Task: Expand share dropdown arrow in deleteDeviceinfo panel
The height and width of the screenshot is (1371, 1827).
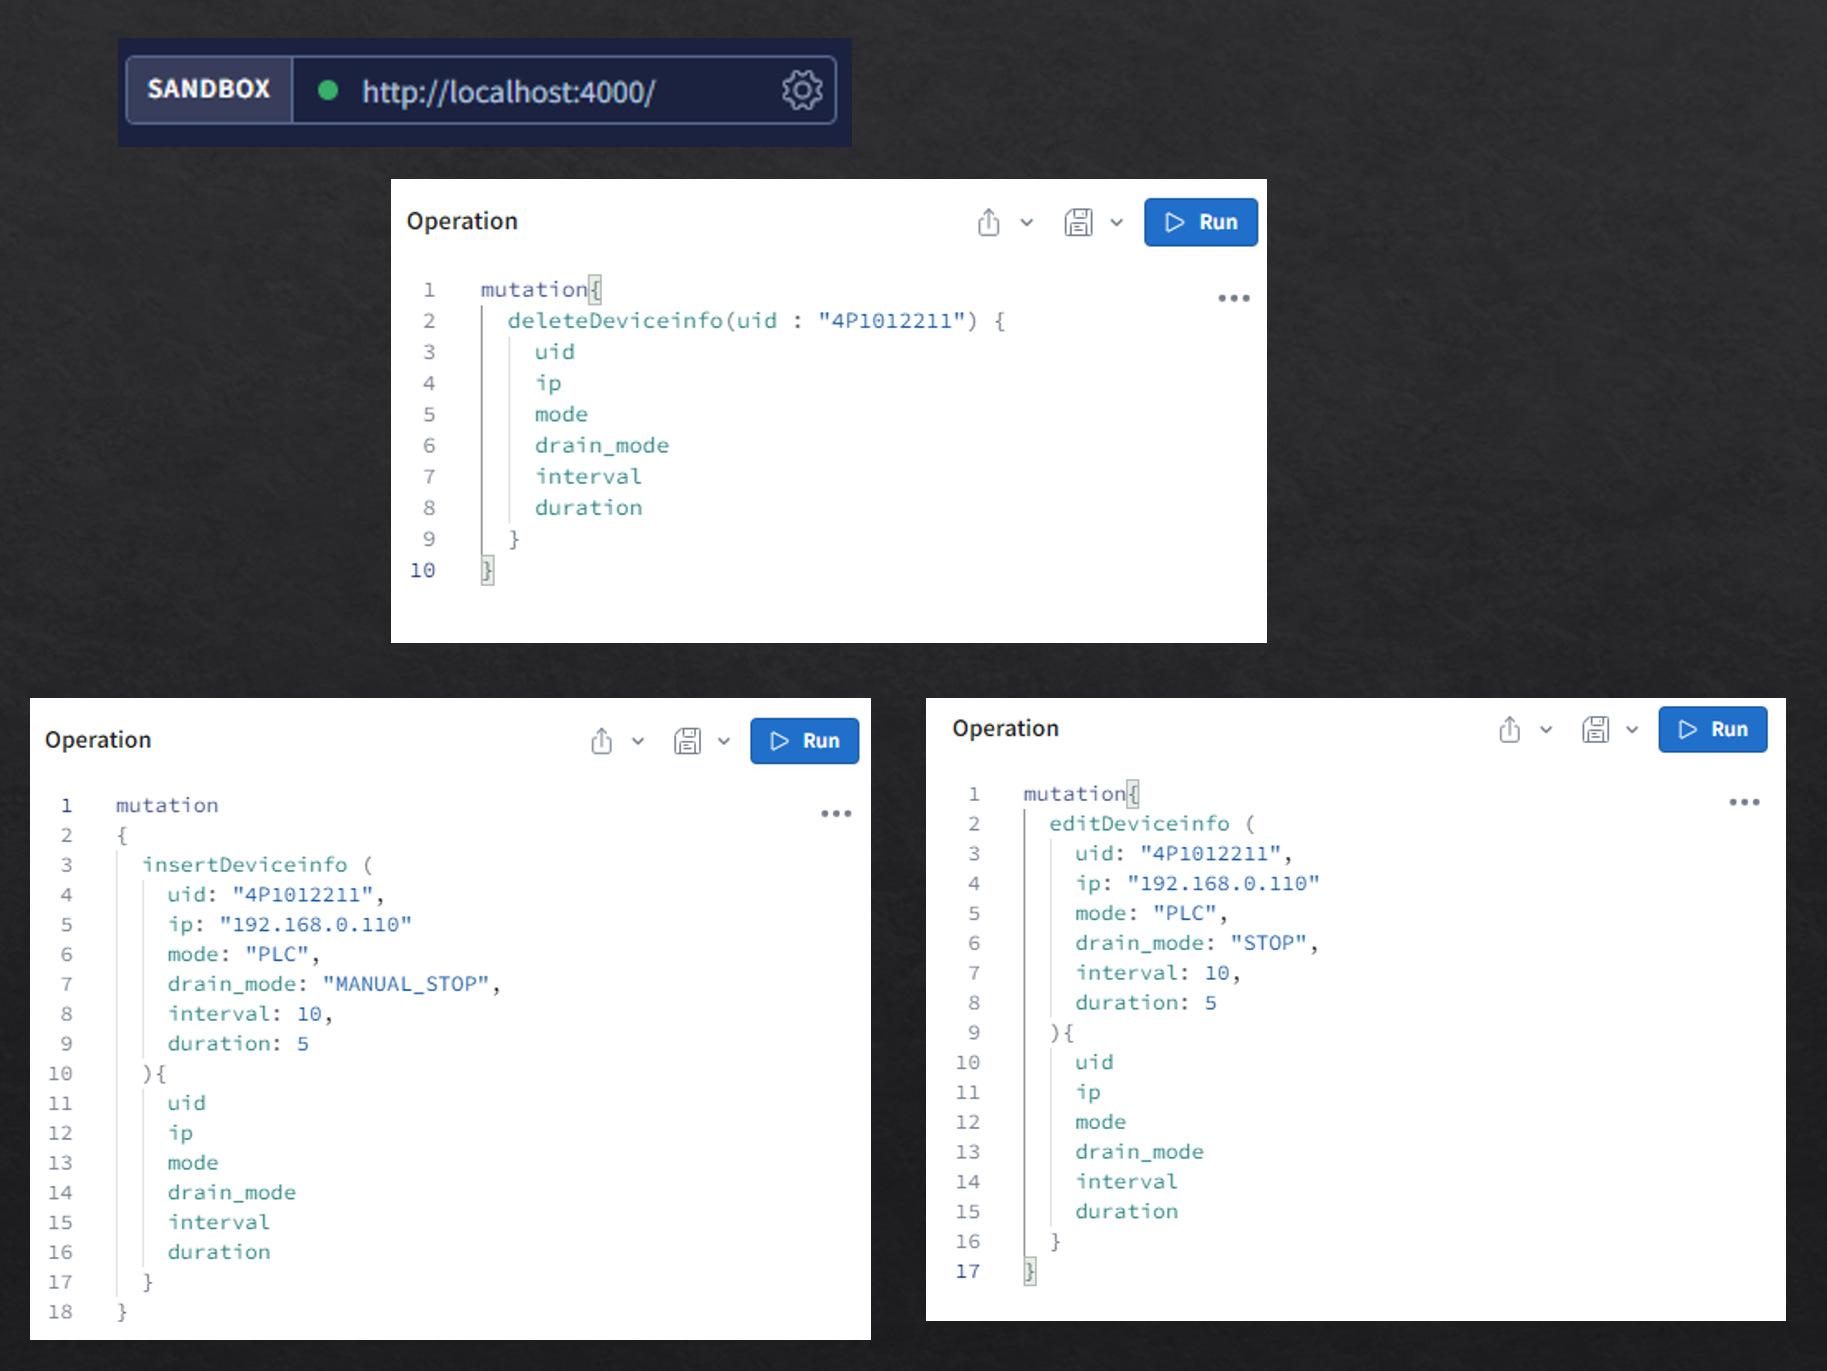Action: coord(1027,222)
